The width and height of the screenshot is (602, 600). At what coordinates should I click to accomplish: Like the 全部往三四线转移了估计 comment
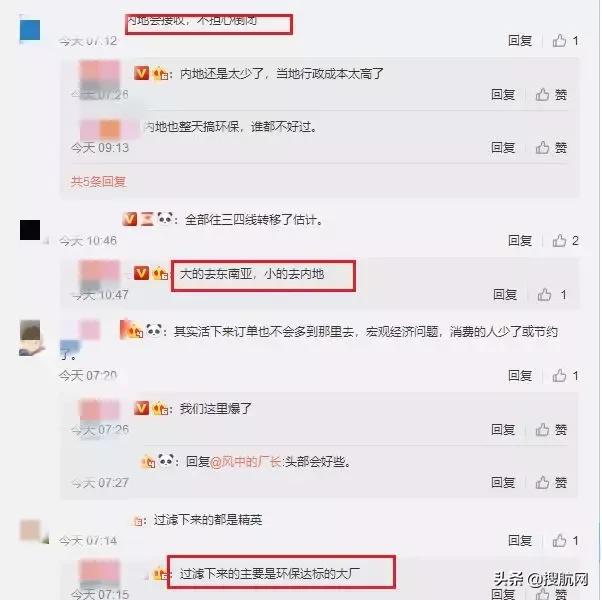[565, 241]
